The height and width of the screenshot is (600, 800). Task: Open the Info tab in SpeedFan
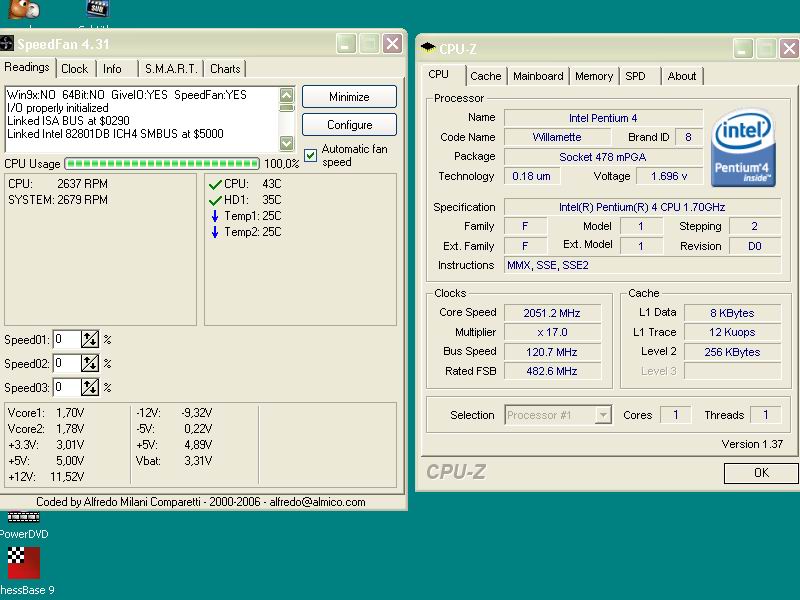tap(112, 69)
